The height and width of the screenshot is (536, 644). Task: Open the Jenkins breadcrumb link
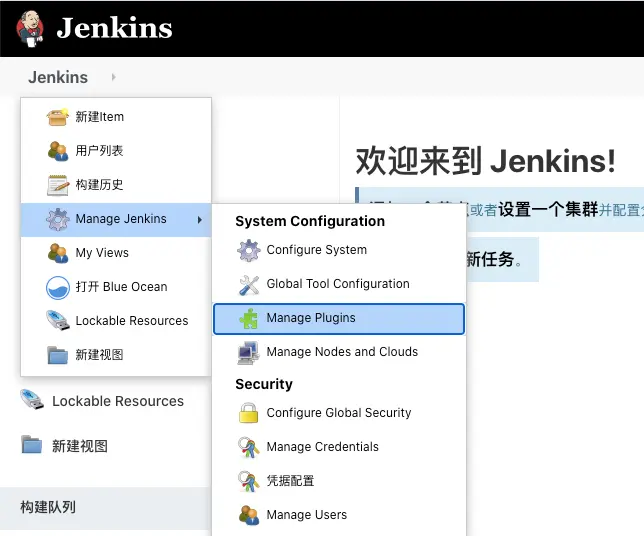[x=58, y=77]
